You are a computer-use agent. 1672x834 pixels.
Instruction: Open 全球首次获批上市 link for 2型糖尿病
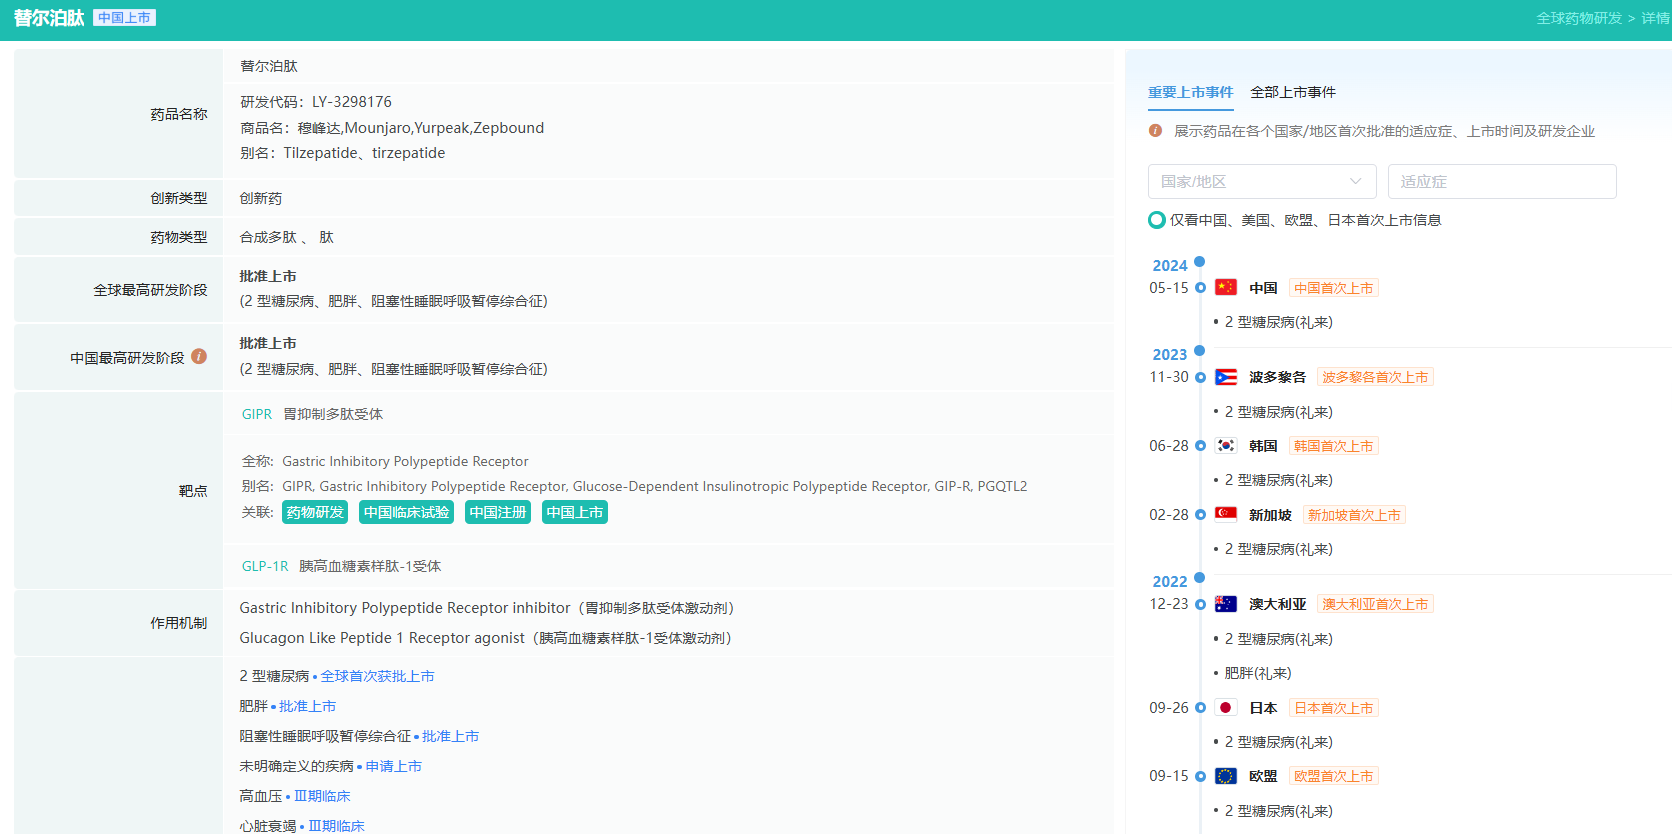coord(377,676)
